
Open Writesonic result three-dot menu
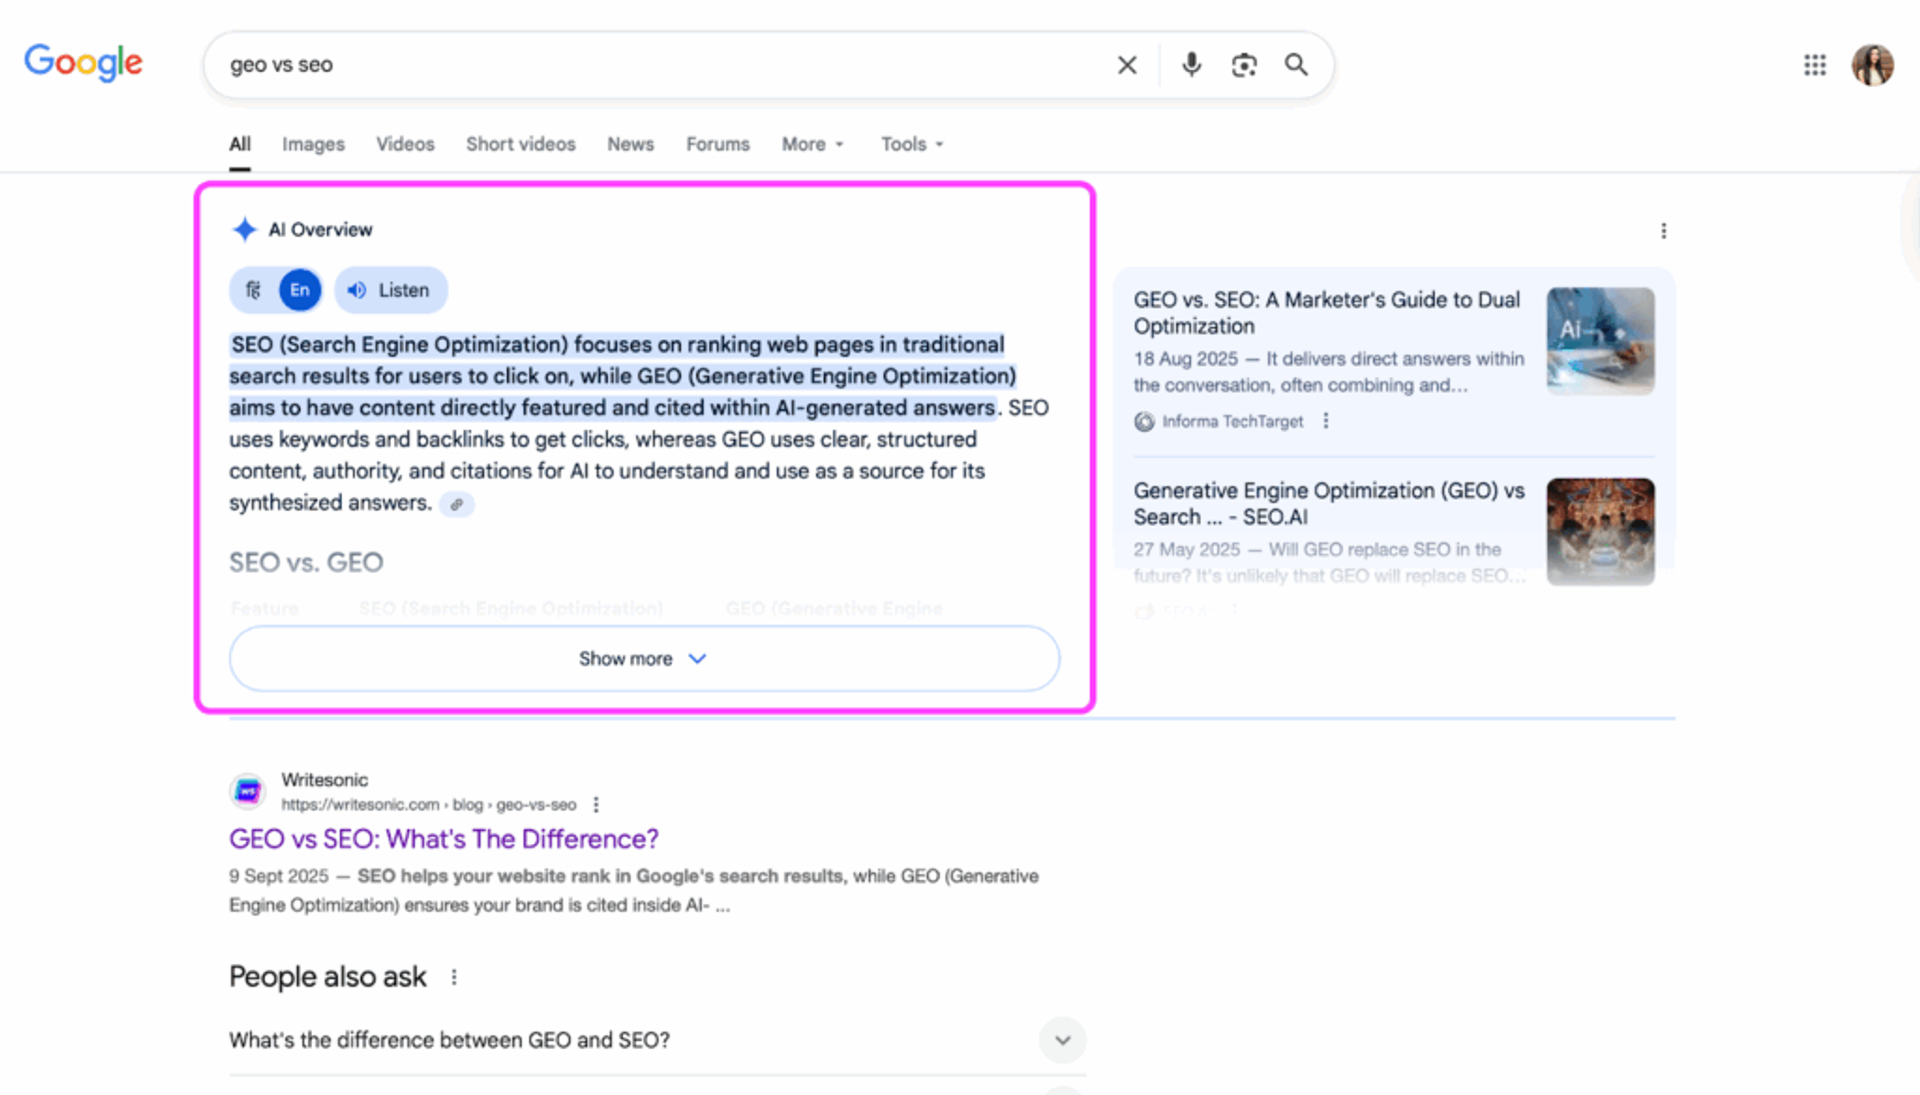tap(596, 805)
